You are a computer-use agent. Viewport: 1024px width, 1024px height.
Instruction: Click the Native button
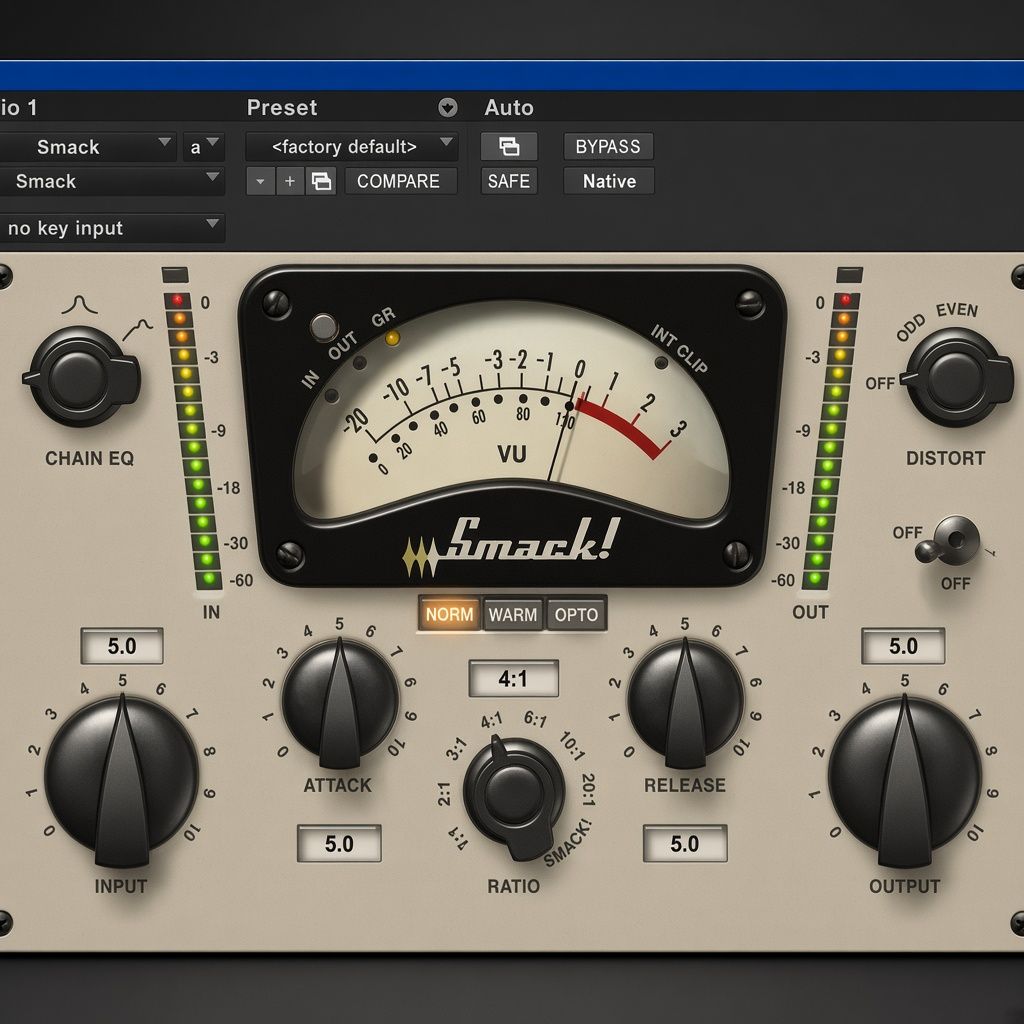(609, 181)
